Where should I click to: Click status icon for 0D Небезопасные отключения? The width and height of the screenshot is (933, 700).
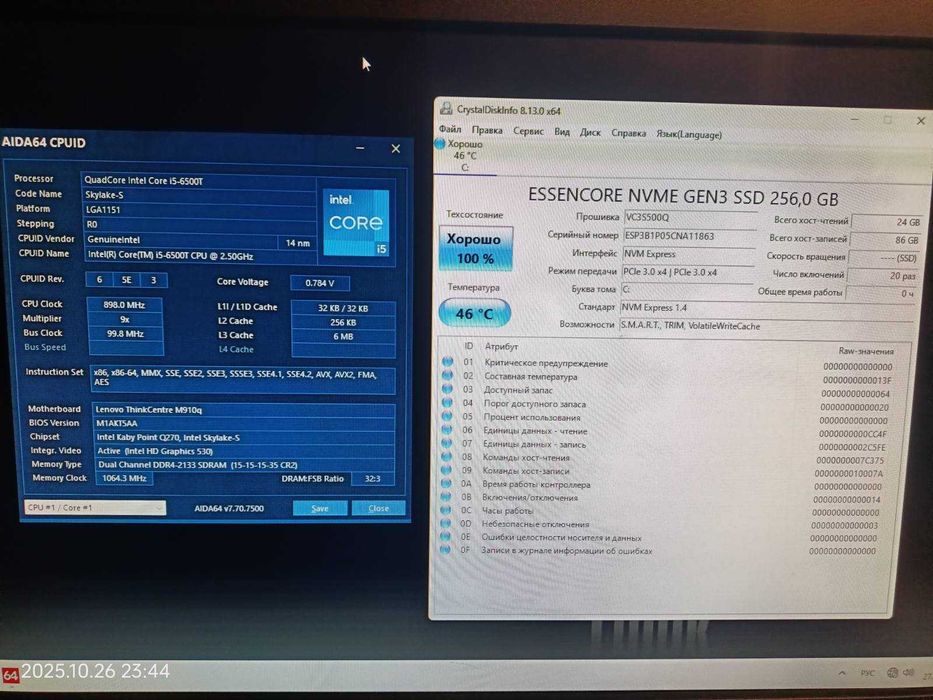tap(445, 523)
